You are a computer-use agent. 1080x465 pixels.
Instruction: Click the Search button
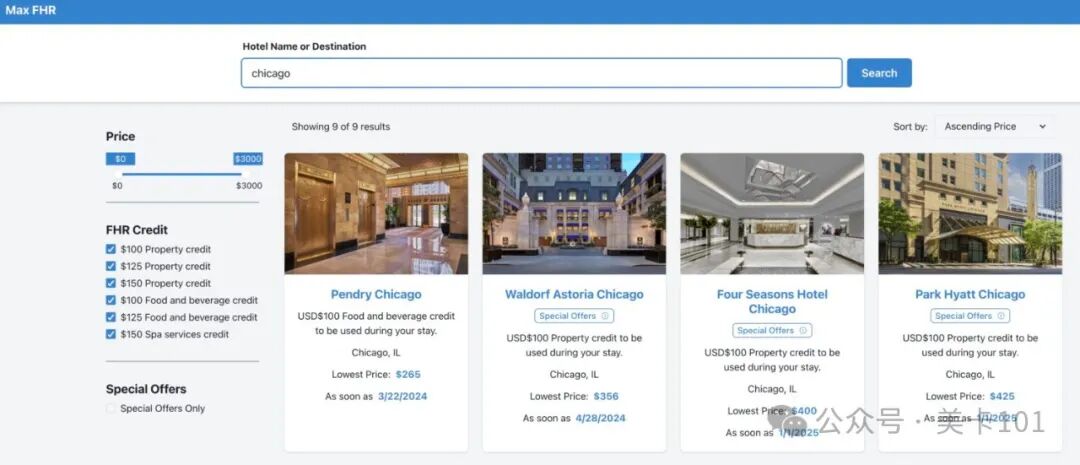[x=879, y=73]
